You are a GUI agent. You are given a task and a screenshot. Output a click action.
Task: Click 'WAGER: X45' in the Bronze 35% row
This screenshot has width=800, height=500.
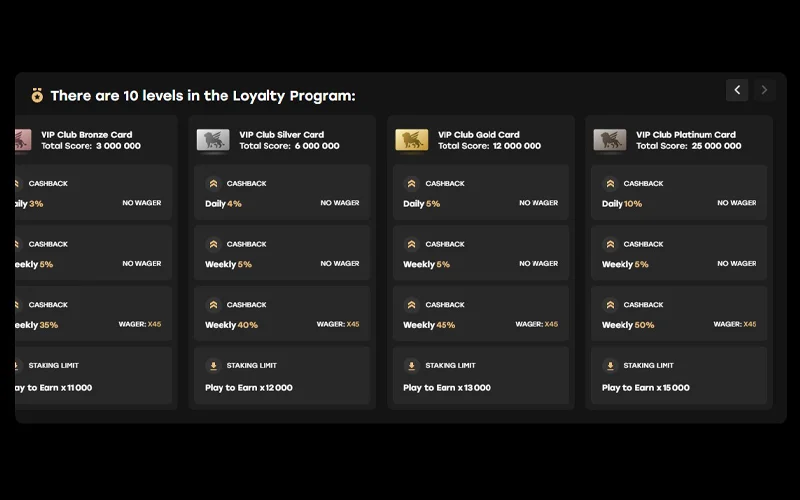click(x=140, y=324)
